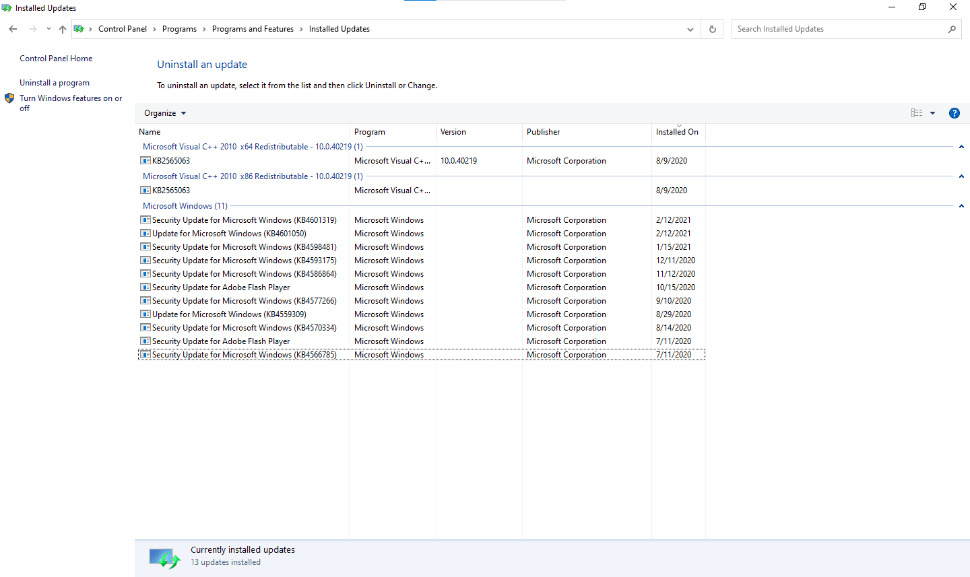Sort by Publisher column header
Image resolution: width=970 pixels, height=577 pixels.
click(587, 132)
